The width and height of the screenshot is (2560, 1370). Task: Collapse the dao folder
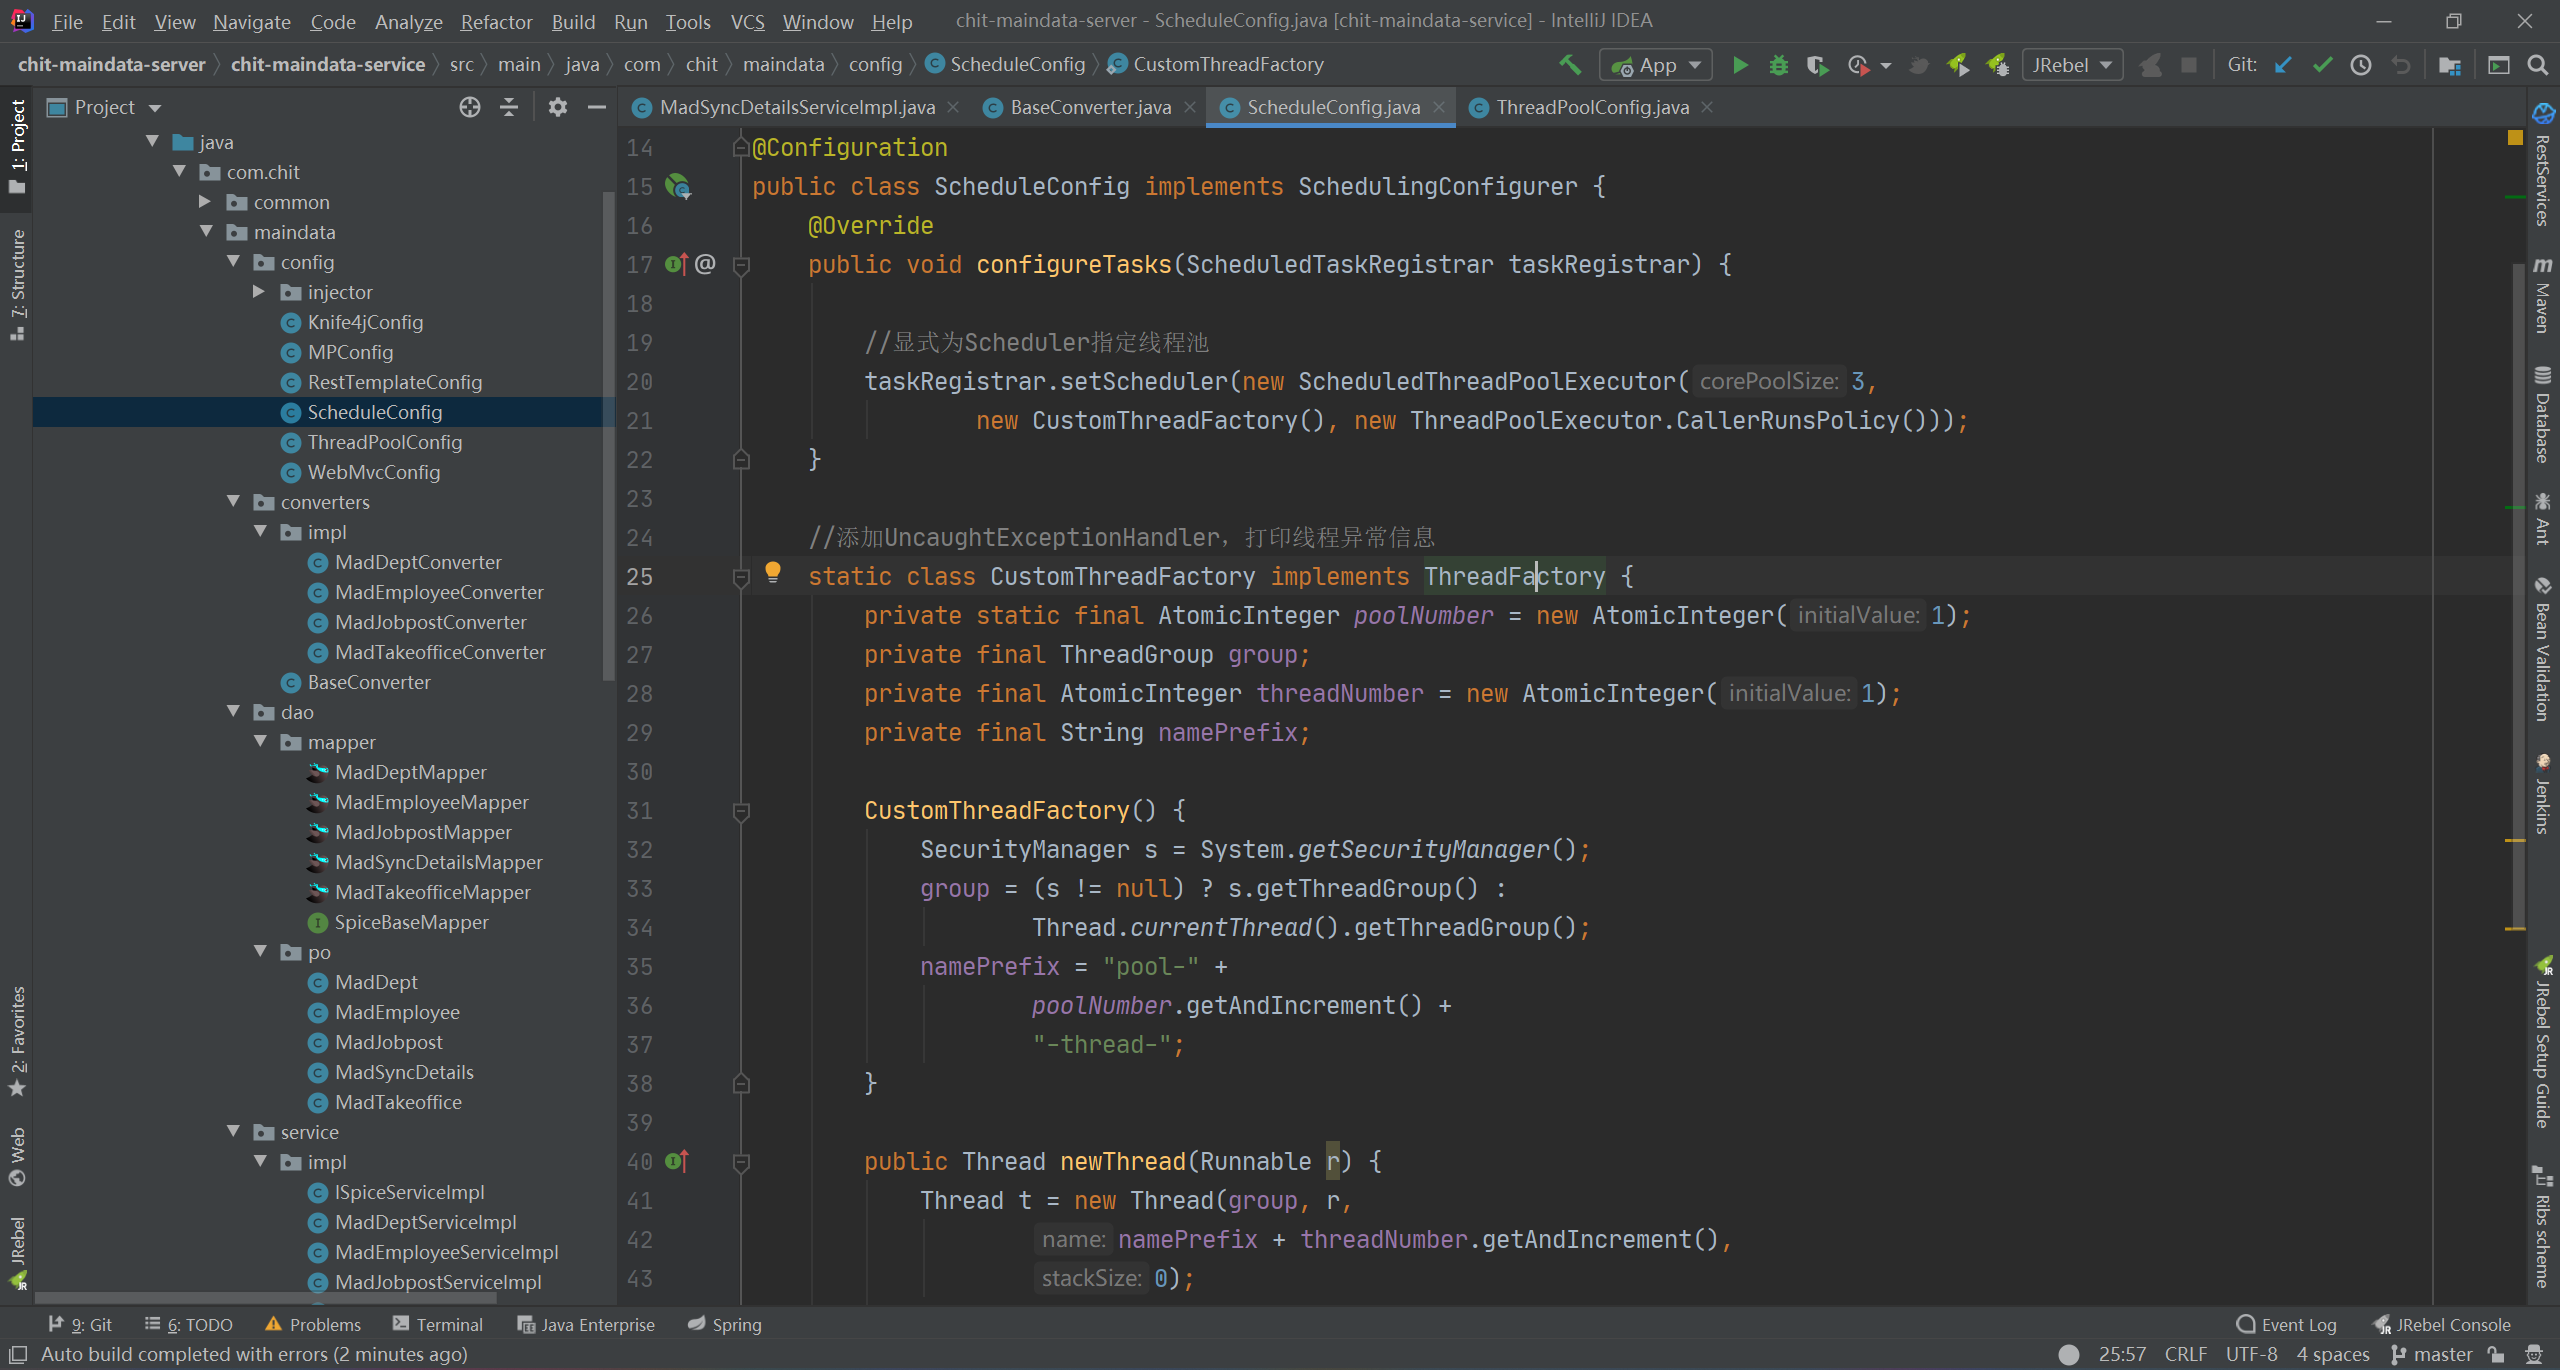point(234,711)
